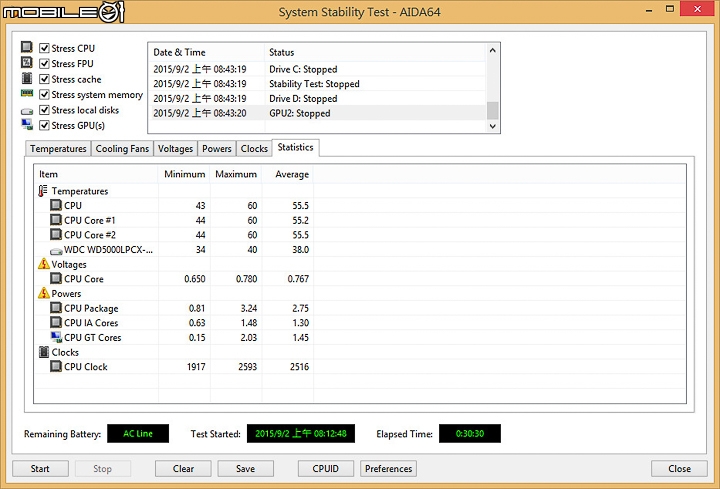
Task: Open the Powers tab
Action: (217, 149)
